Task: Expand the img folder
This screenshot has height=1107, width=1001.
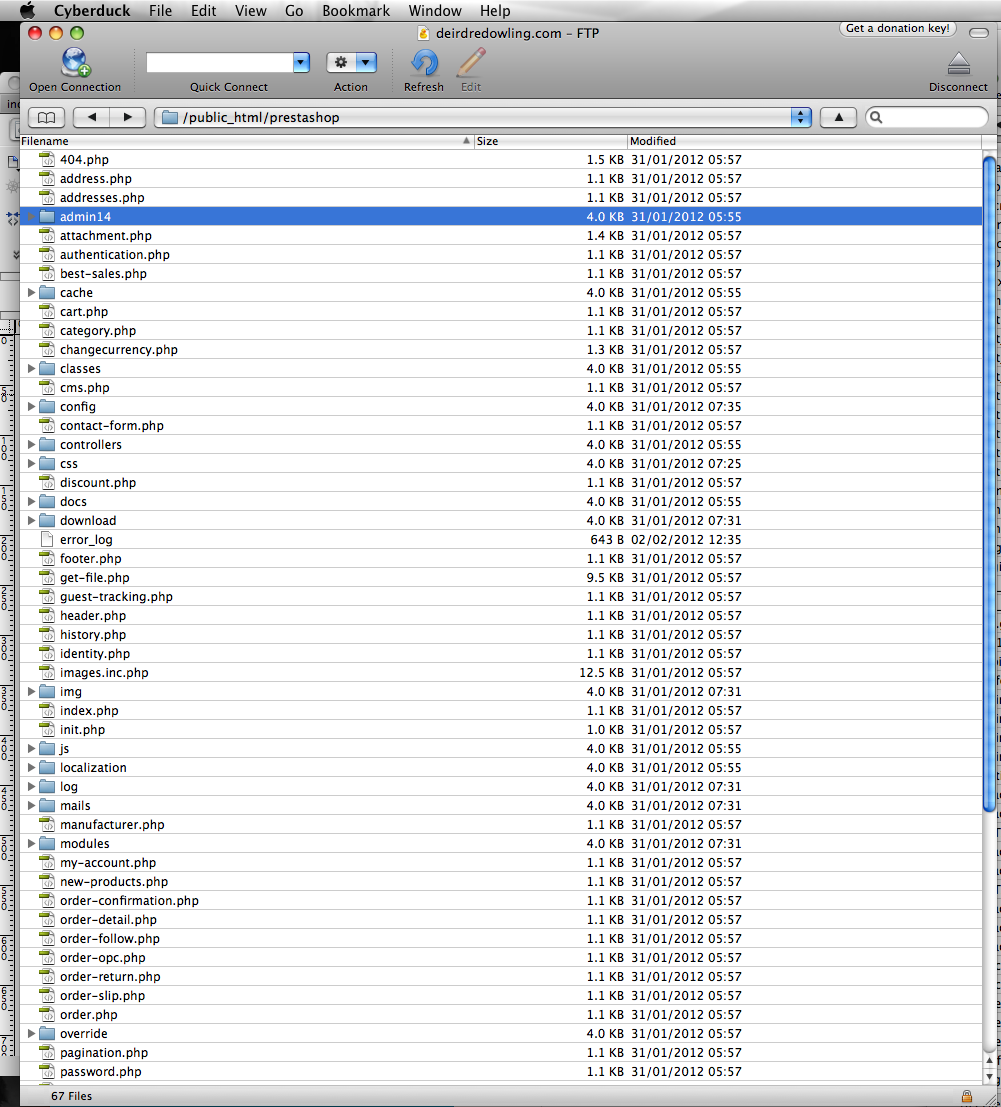Action: point(31,691)
